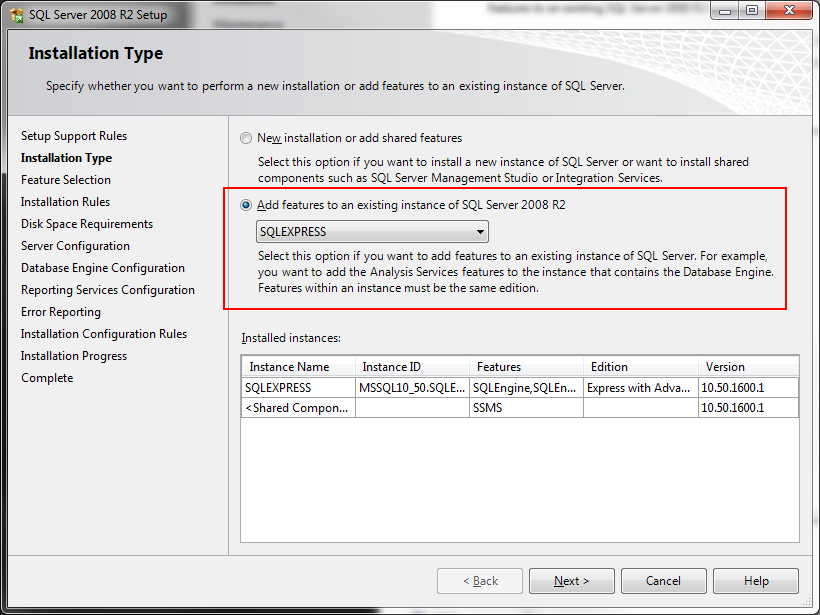Minimize the SQL Server Setup window
Viewport: 820px width, 615px height.
(725, 11)
